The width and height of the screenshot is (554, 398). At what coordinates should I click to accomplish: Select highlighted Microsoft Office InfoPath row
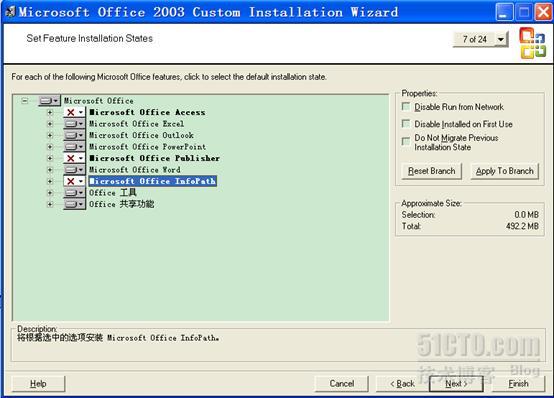point(153,181)
